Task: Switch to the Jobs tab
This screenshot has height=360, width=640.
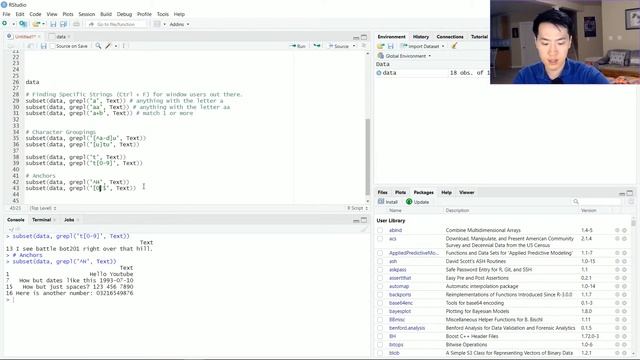Action: (69, 220)
